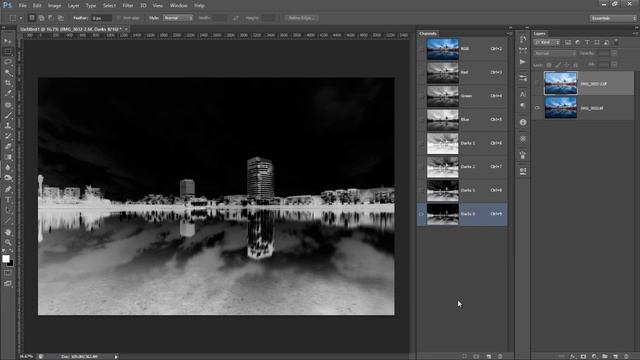Screen dimensions: 640x360
Task: Click the Refine Edge button
Action: pyautogui.click(x=301, y=18)
